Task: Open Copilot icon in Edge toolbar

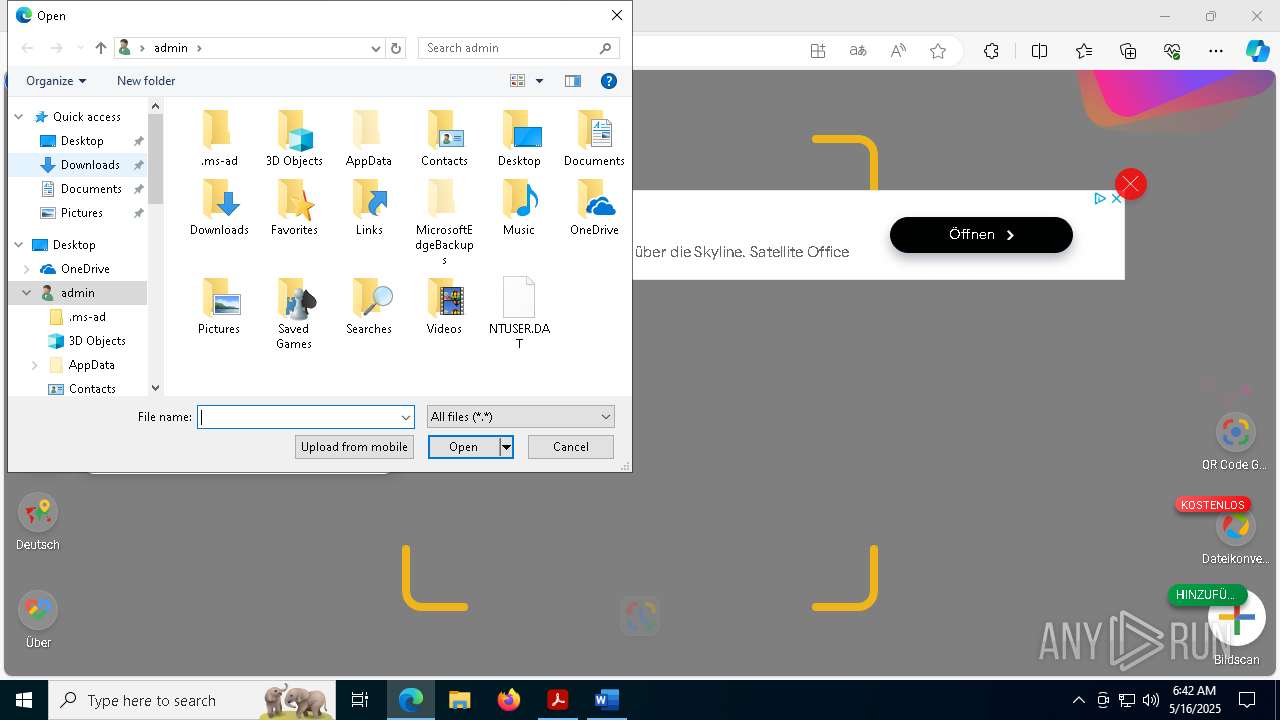Action: coord(1257,51)
